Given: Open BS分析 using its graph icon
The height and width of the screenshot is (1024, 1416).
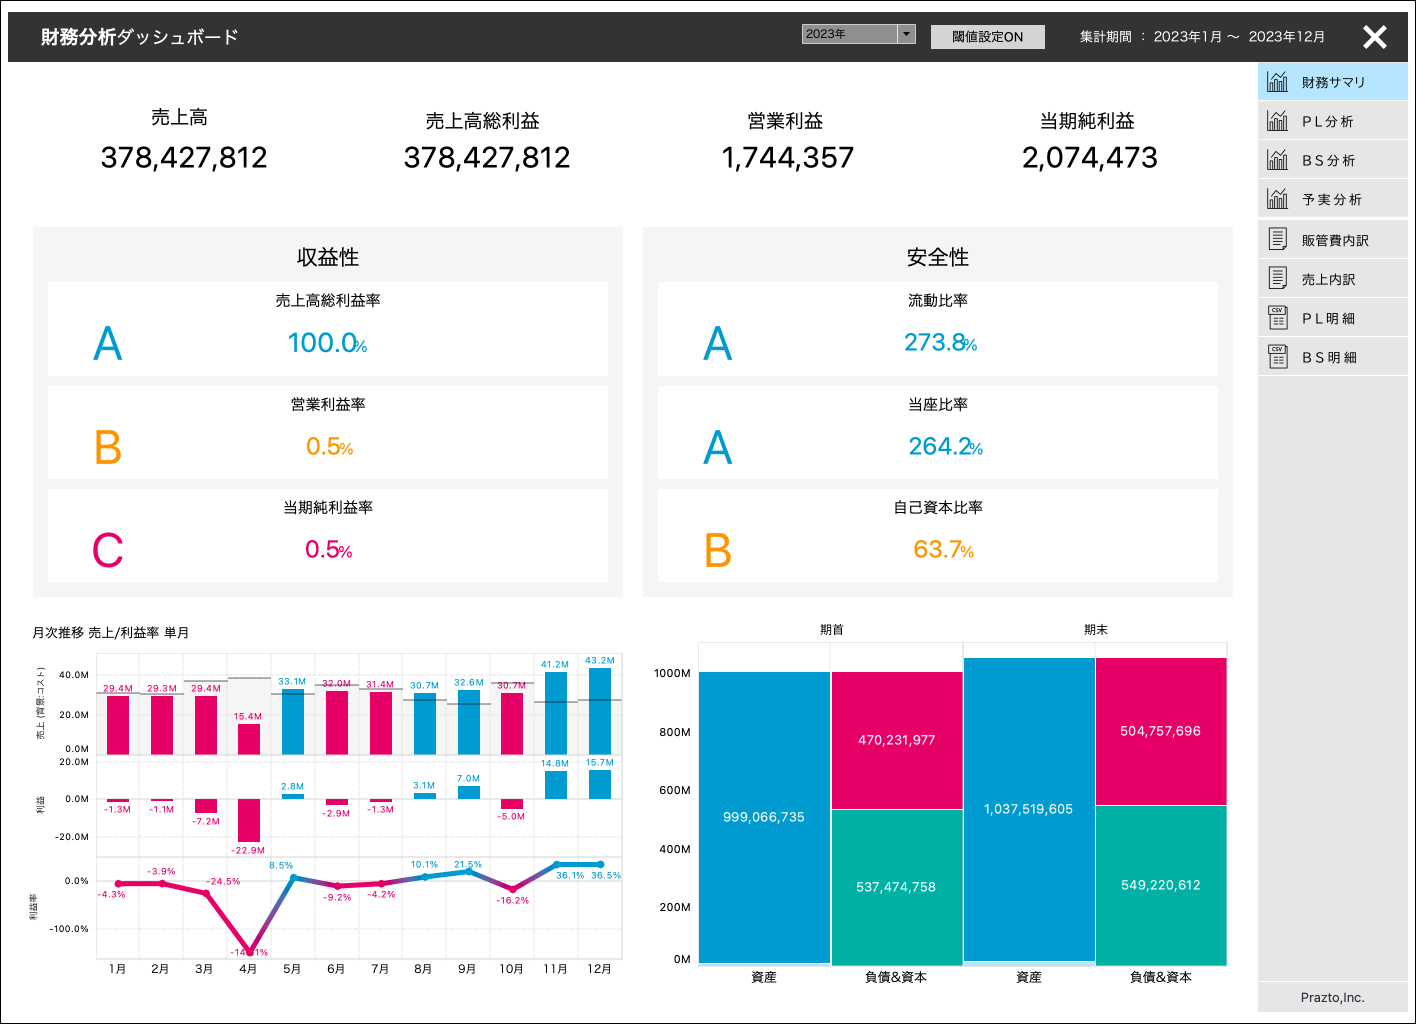Looking at the screenshot, I should pyautogui.click(x=1277, y=159).
